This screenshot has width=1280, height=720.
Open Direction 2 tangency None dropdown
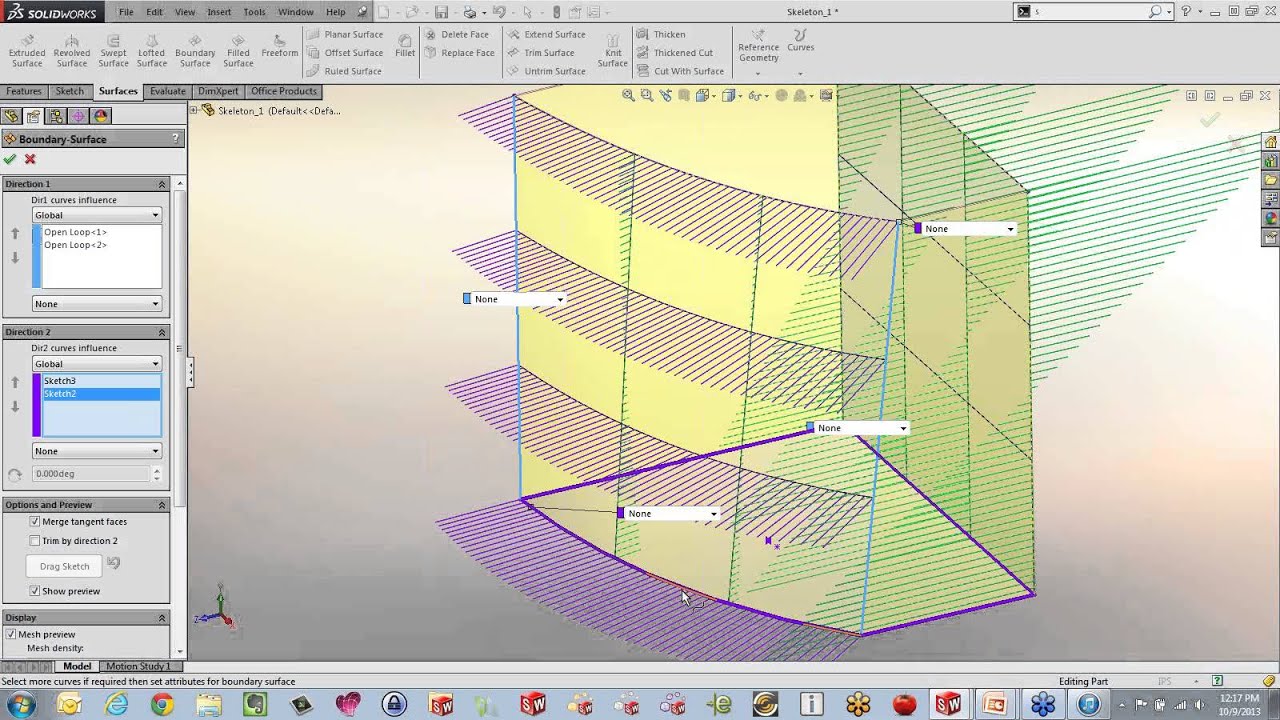coord(97,451)
